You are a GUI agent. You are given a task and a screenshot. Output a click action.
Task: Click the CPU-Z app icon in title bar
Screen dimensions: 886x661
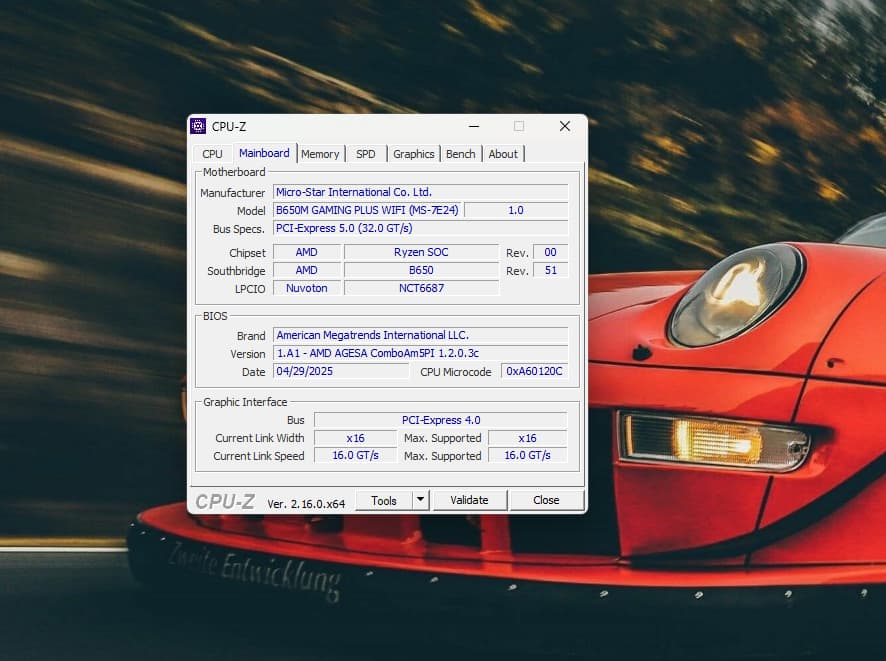coord(198,126)
